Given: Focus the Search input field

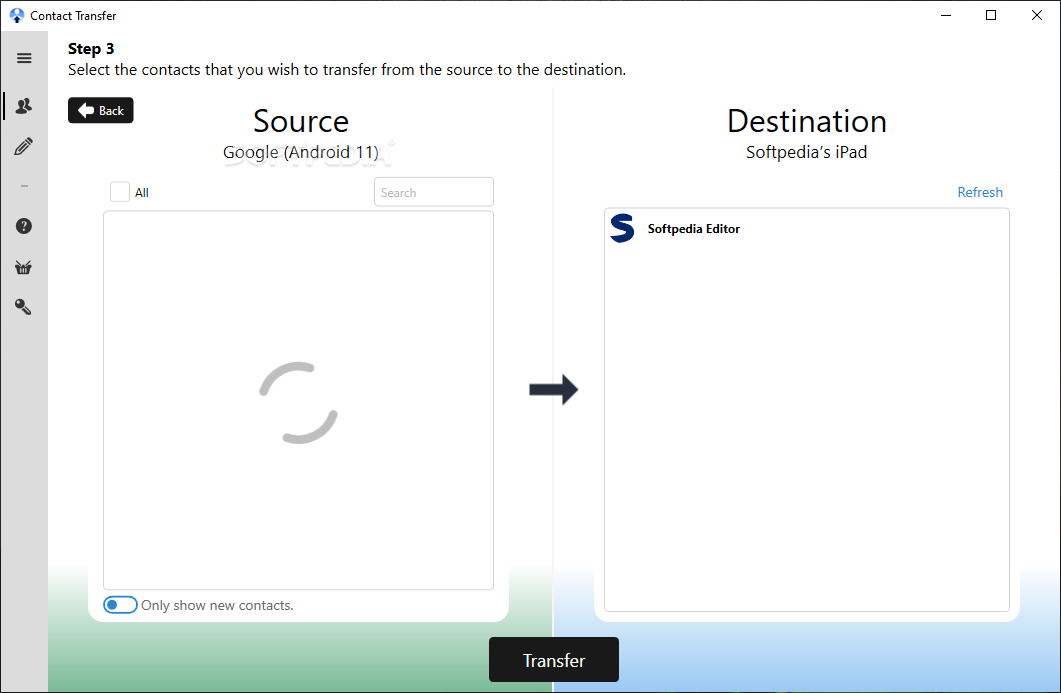Looking at the screenshot, I should (x=434, y=192).
